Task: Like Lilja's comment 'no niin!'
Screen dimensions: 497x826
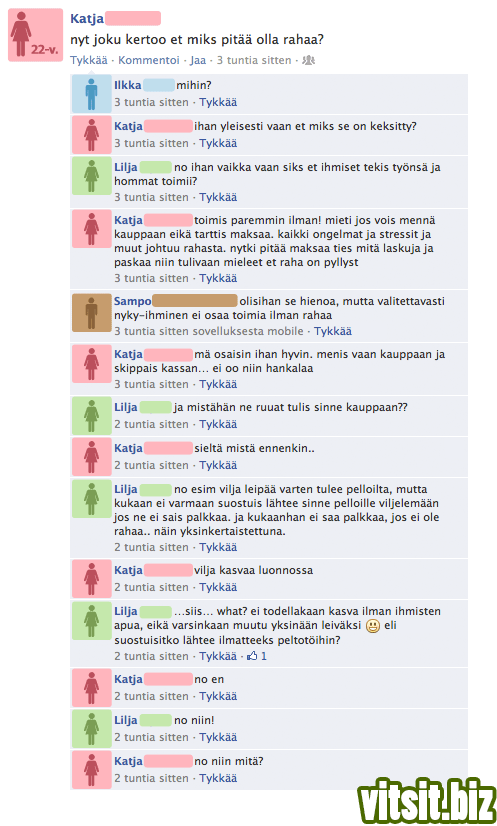Action: pos(218,737)
